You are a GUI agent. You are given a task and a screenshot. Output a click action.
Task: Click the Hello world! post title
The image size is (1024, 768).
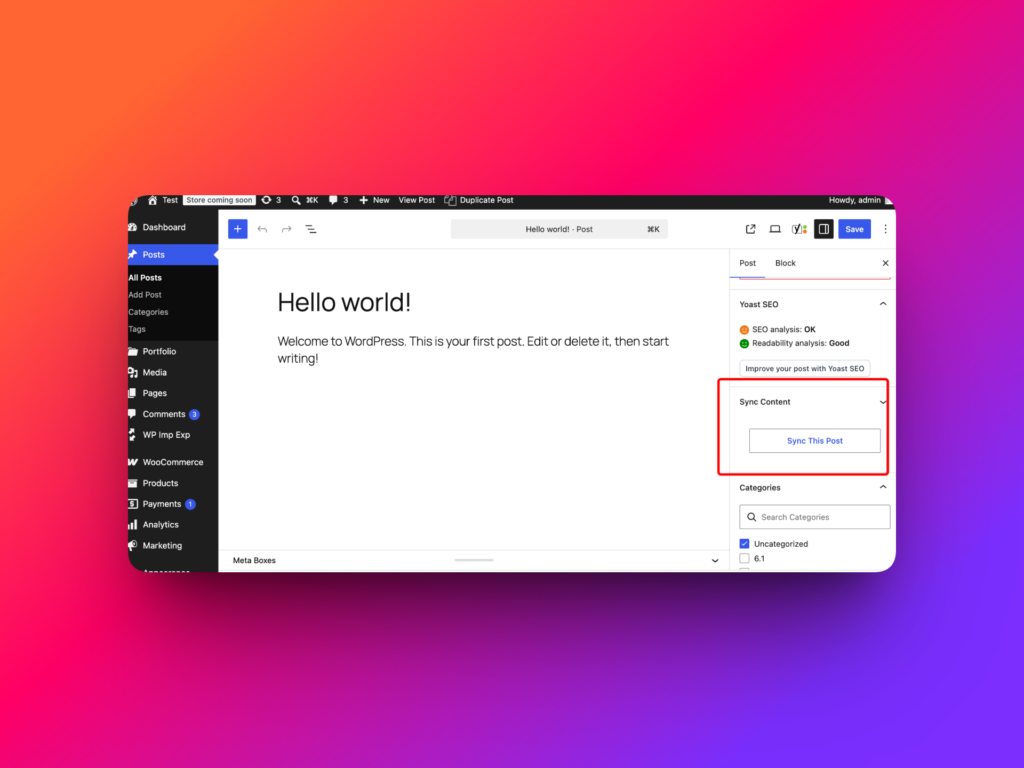344,302
